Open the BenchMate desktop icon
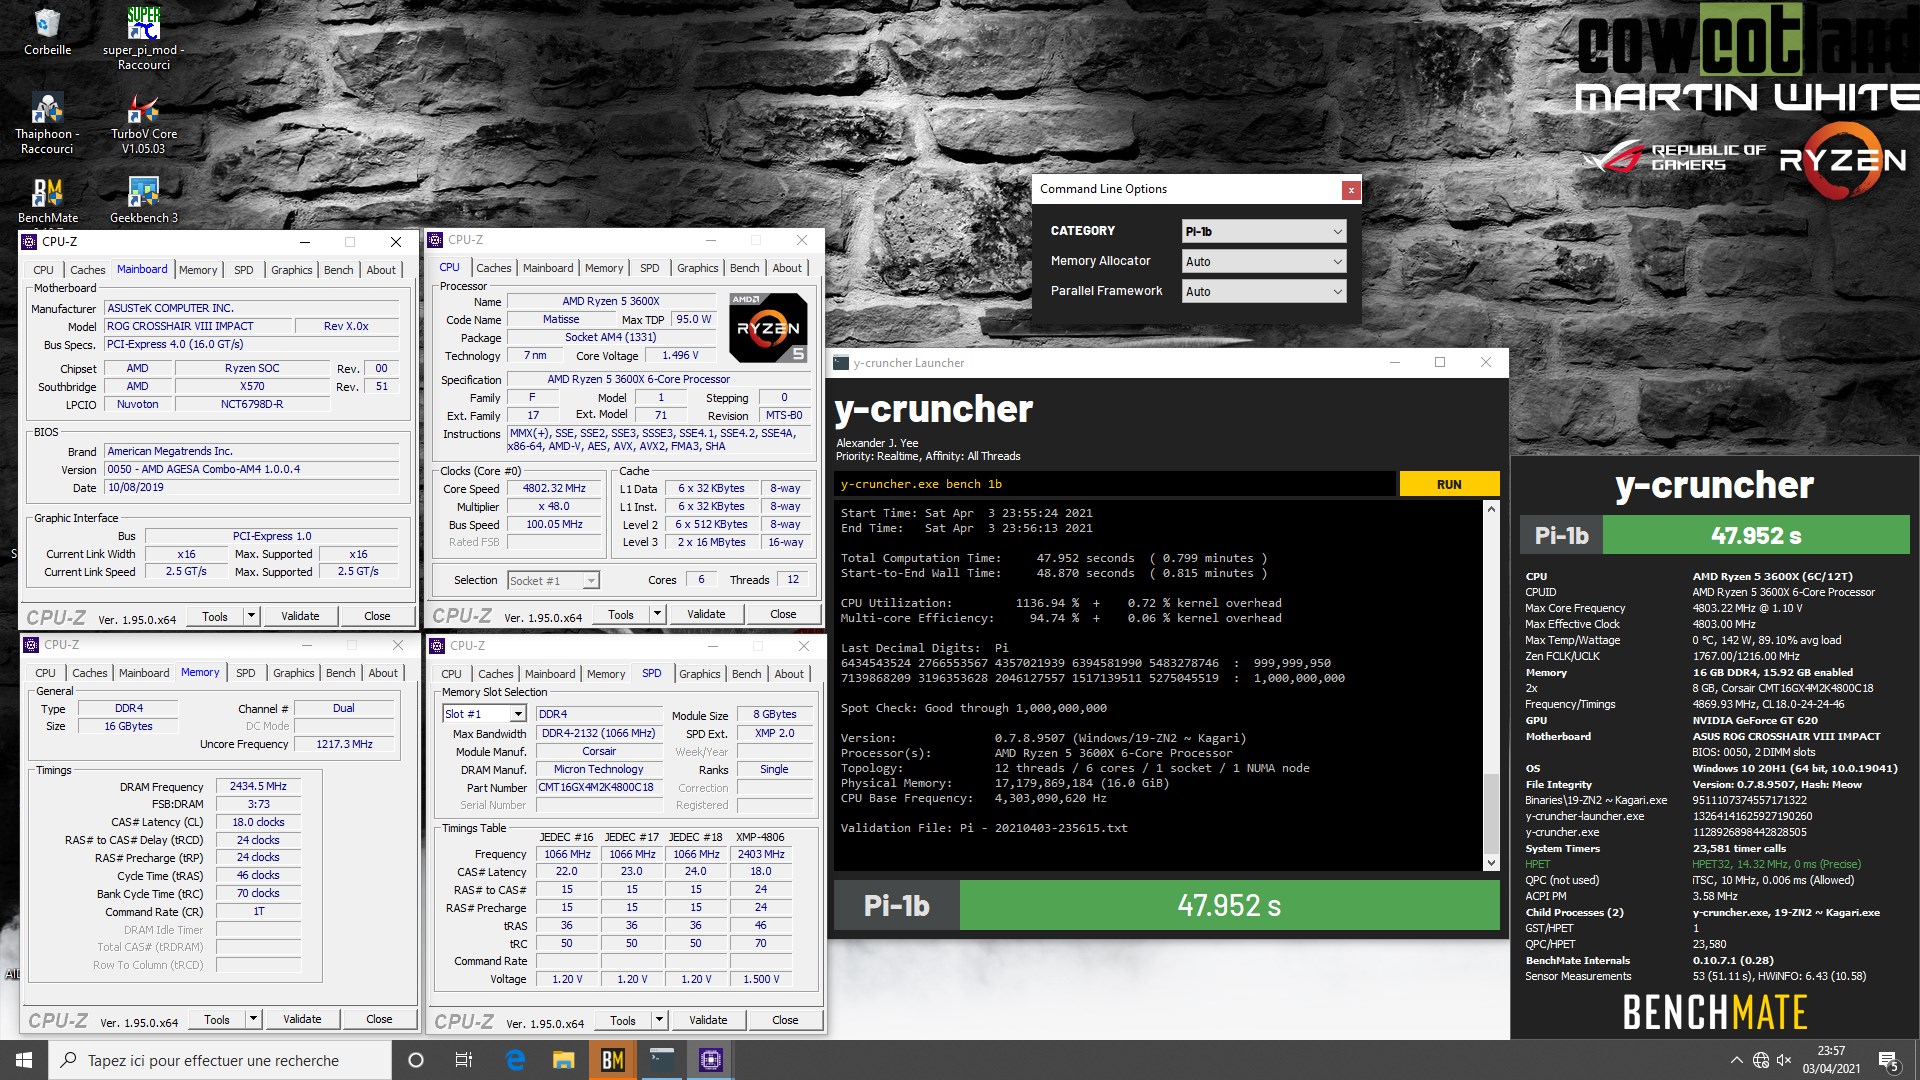Screen dimensions: 1920x1080 (x=47, y=200)
